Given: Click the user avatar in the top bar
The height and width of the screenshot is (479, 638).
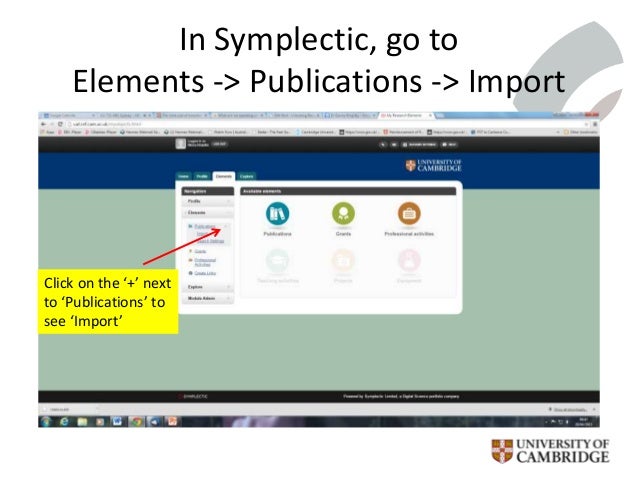Looking at the screenshot, I should click(180, 144).
